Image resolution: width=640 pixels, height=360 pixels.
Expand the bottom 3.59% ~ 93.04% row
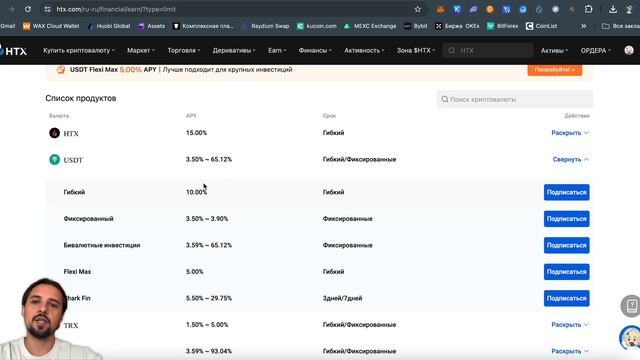570,351
